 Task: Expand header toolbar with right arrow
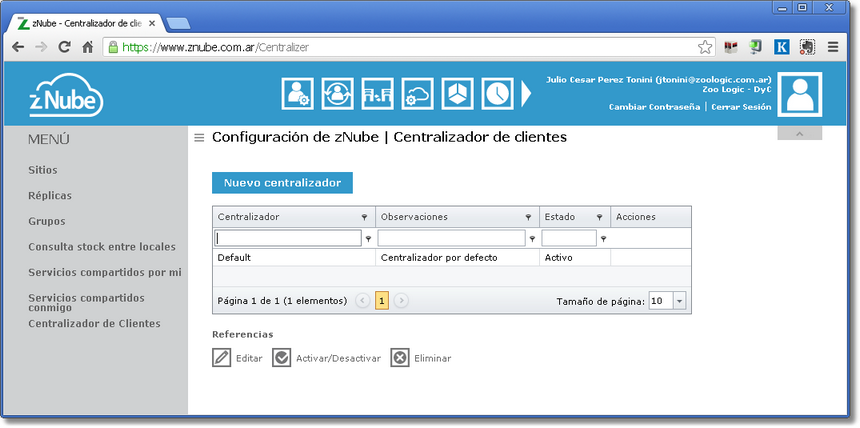(527, 93)
